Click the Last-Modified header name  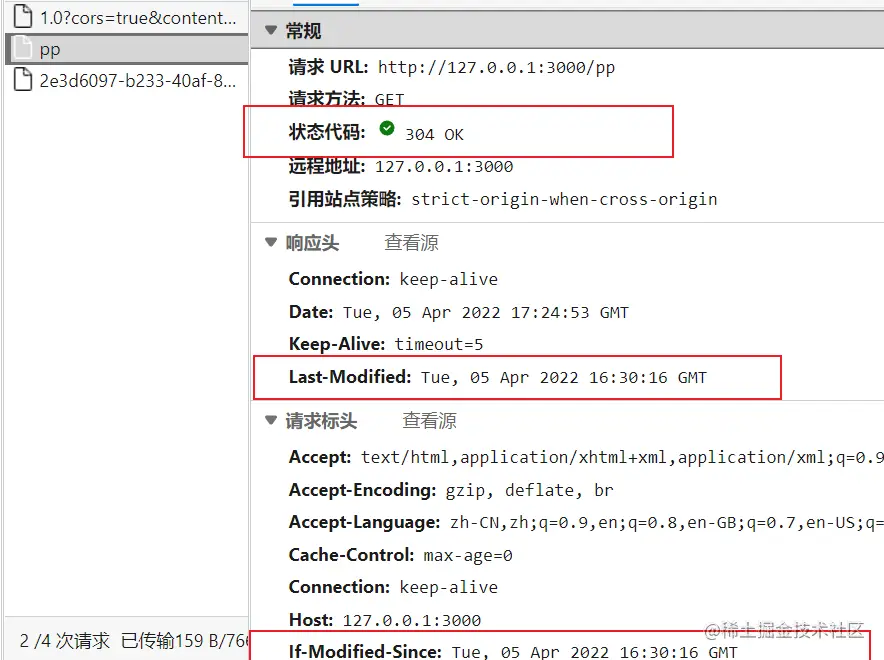tap(350, 376)
